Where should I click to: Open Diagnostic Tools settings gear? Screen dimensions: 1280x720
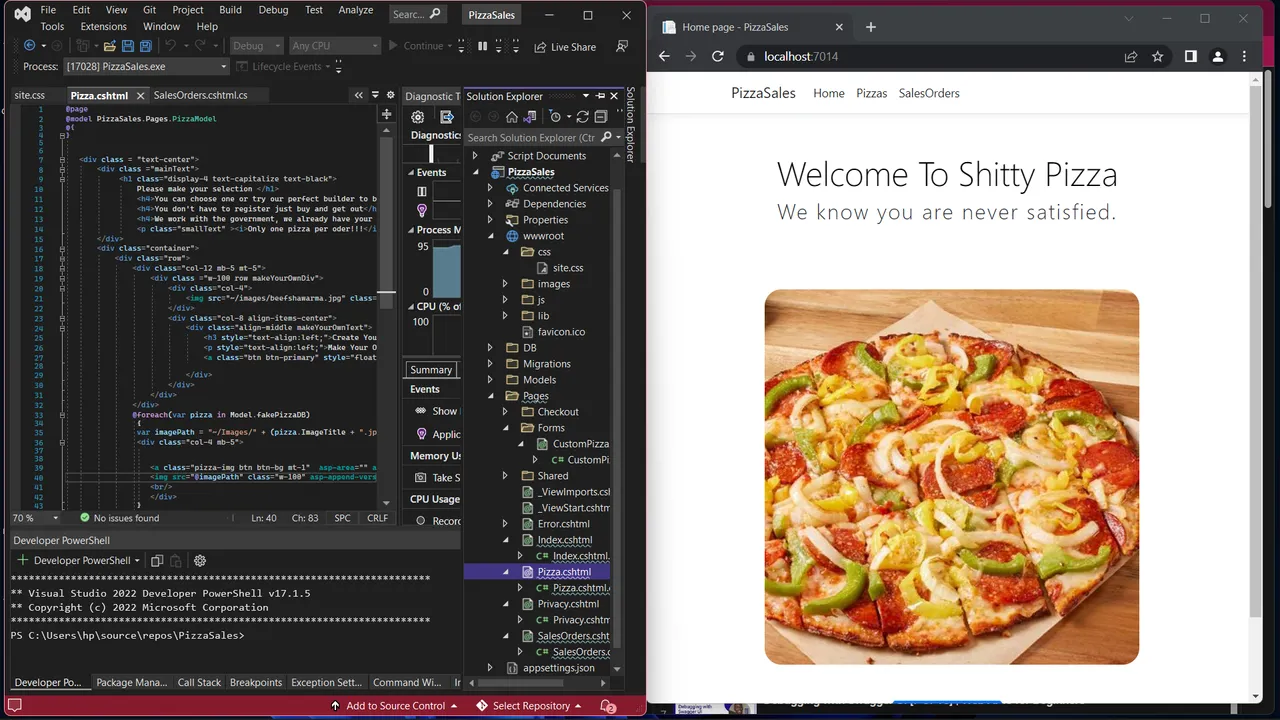coord(418,117)
